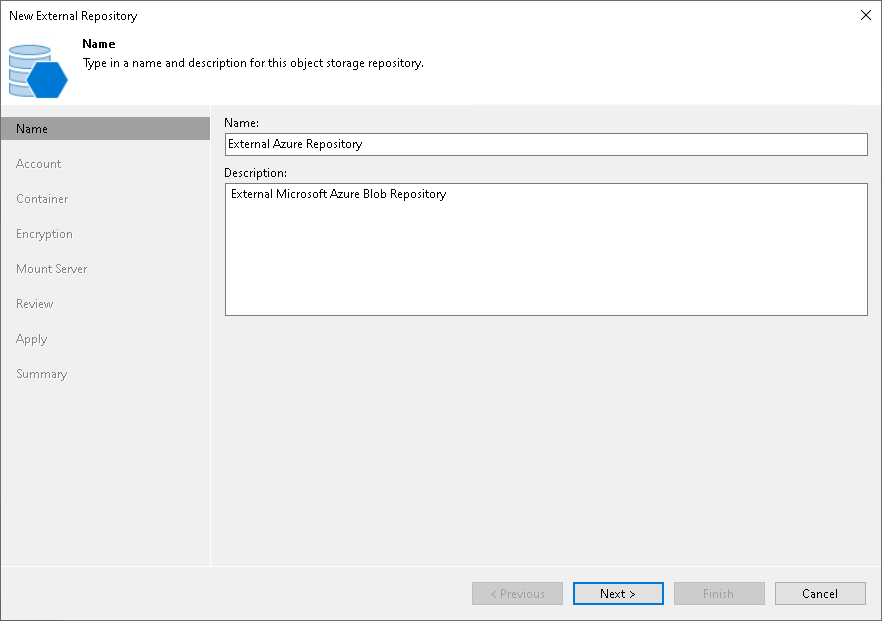Screen dimensions: 882x621
Task: Click the Next > button
Action: tap(618, 593)
